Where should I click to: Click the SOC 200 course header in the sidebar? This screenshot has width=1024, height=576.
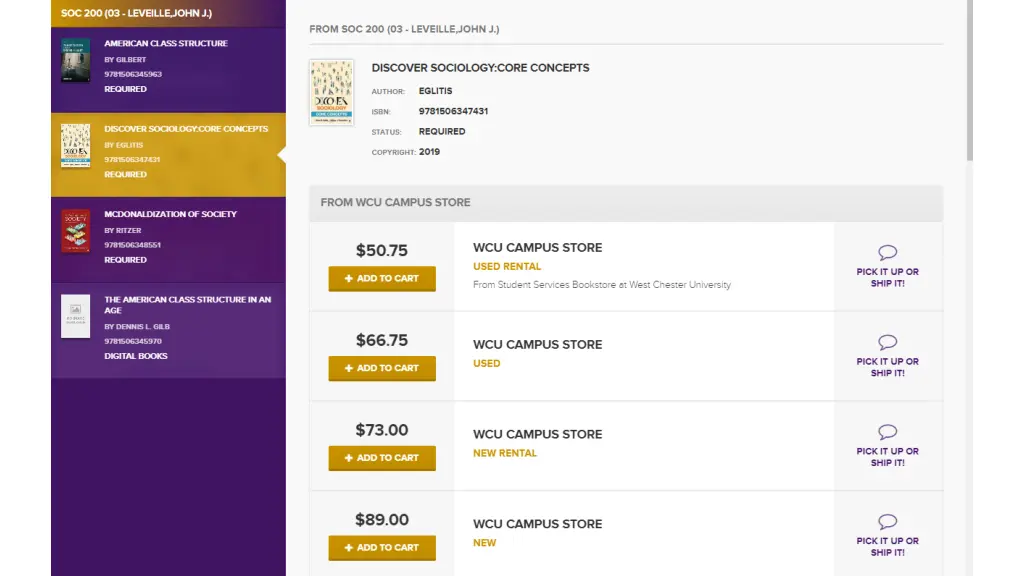[x=136, y=14]
